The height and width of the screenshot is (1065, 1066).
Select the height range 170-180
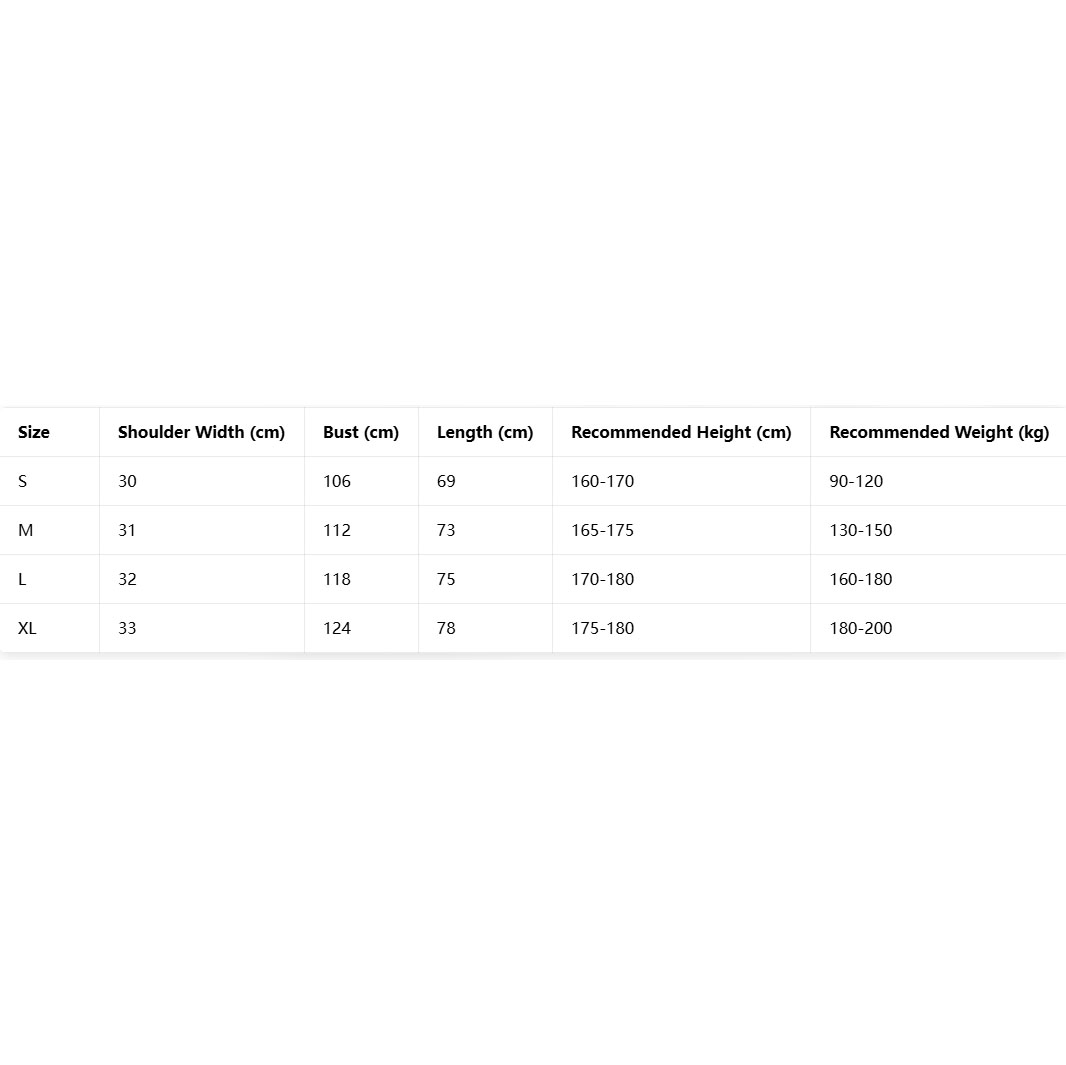pyautogui.click(x=602, y=579)
